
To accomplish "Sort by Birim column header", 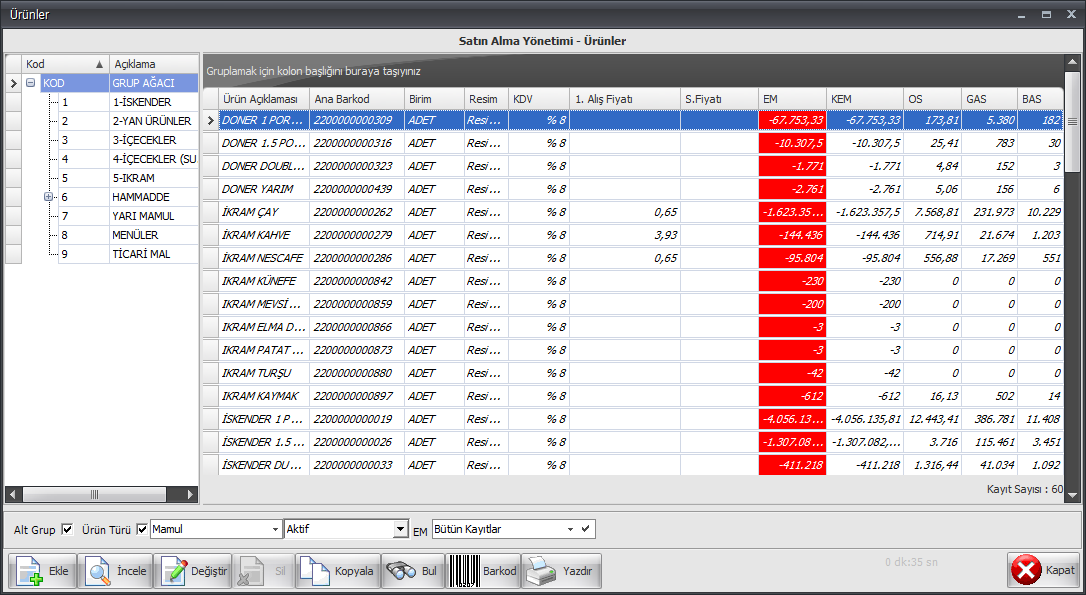I will point(434,99).
